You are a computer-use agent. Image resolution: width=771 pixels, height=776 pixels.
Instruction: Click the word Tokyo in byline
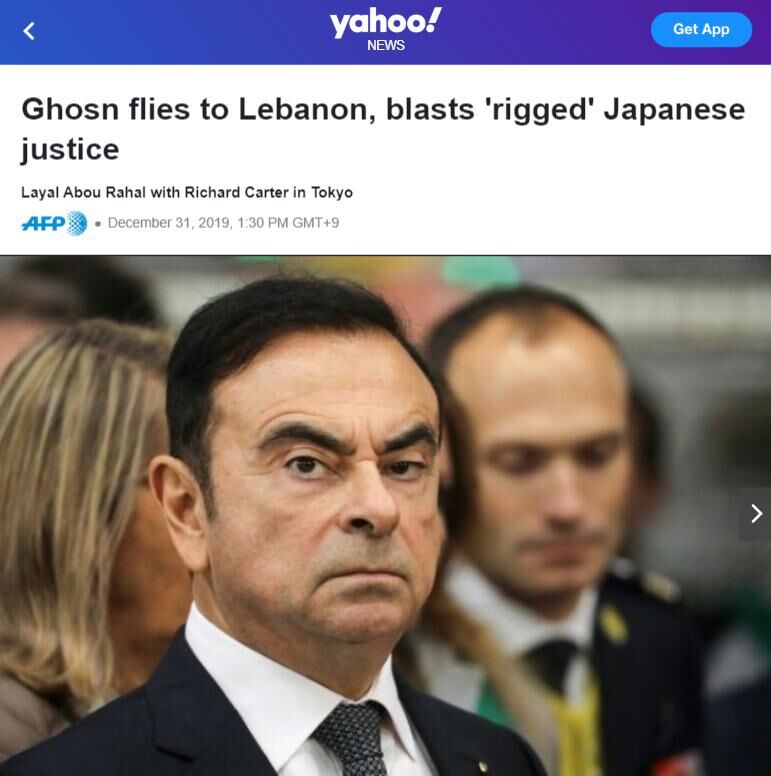coord(332,192)
